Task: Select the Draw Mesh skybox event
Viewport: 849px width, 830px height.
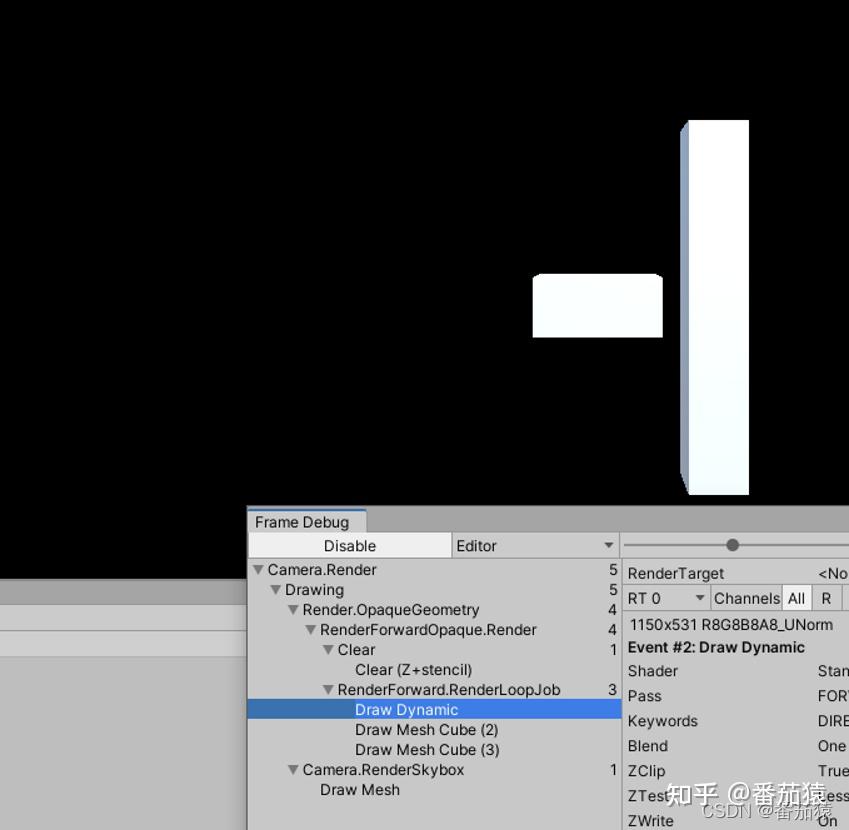Action: click(x=360, y=790)
